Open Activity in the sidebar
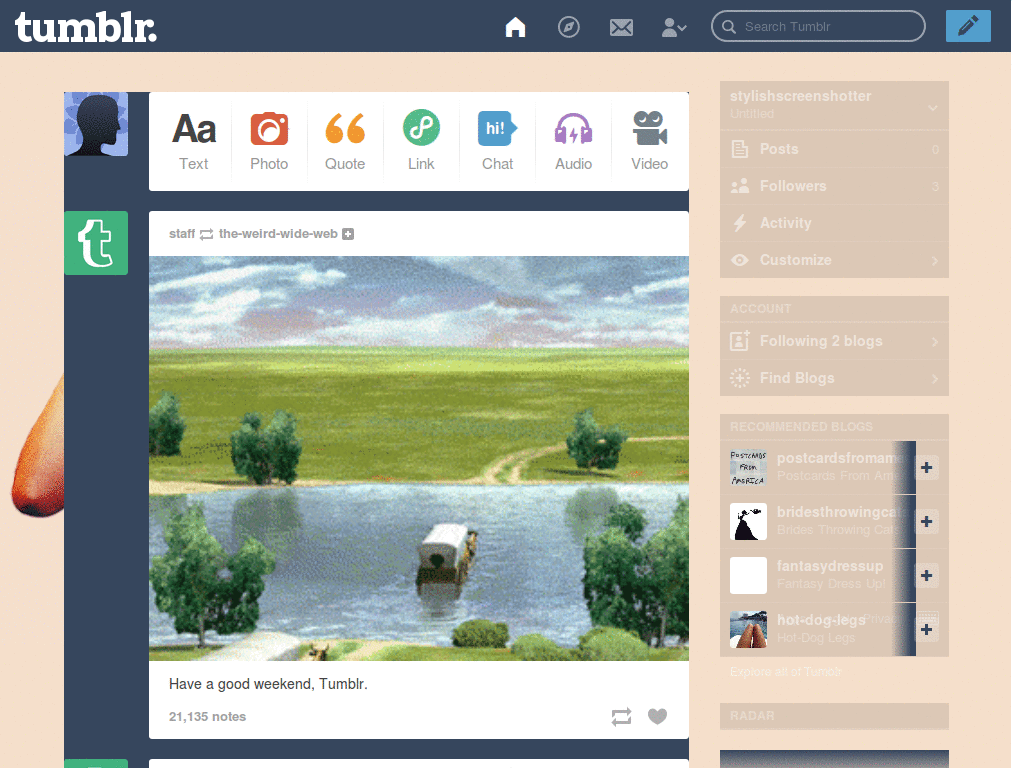1024x768 pixels. (834, 223)
